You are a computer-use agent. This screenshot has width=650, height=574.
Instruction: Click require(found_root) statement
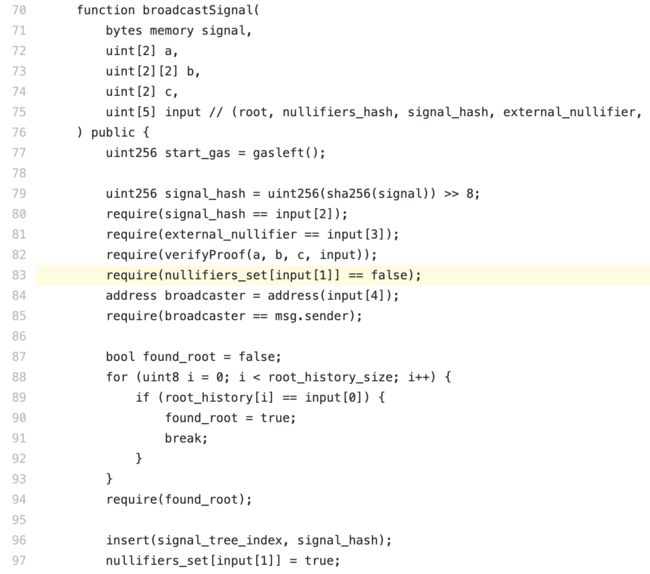[x=179, y=500]
